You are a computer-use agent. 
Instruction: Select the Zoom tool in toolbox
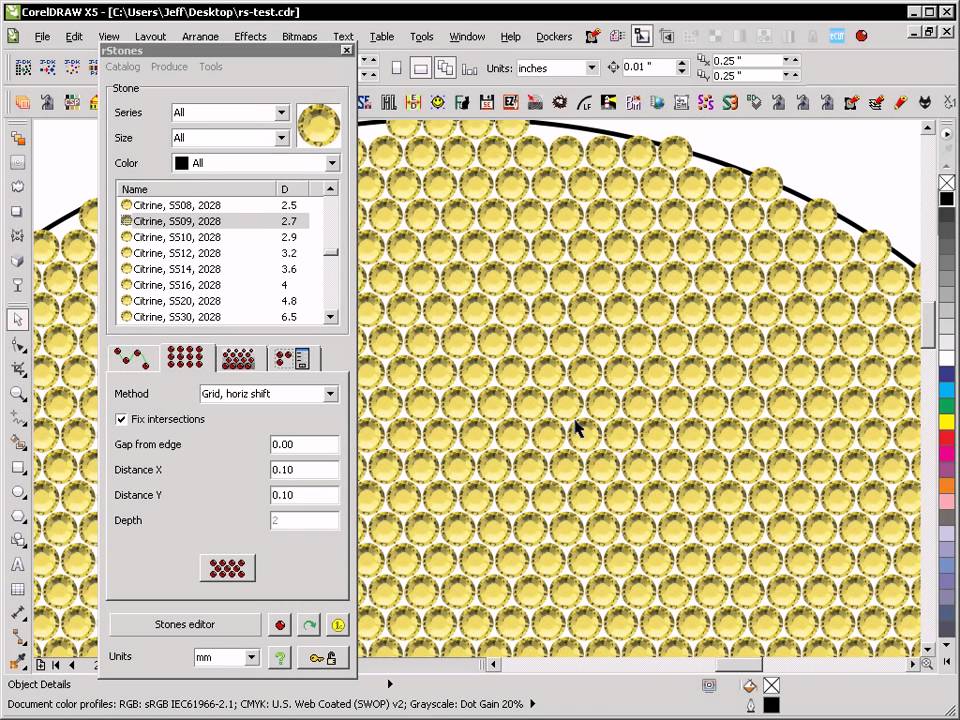coord(18,394)
